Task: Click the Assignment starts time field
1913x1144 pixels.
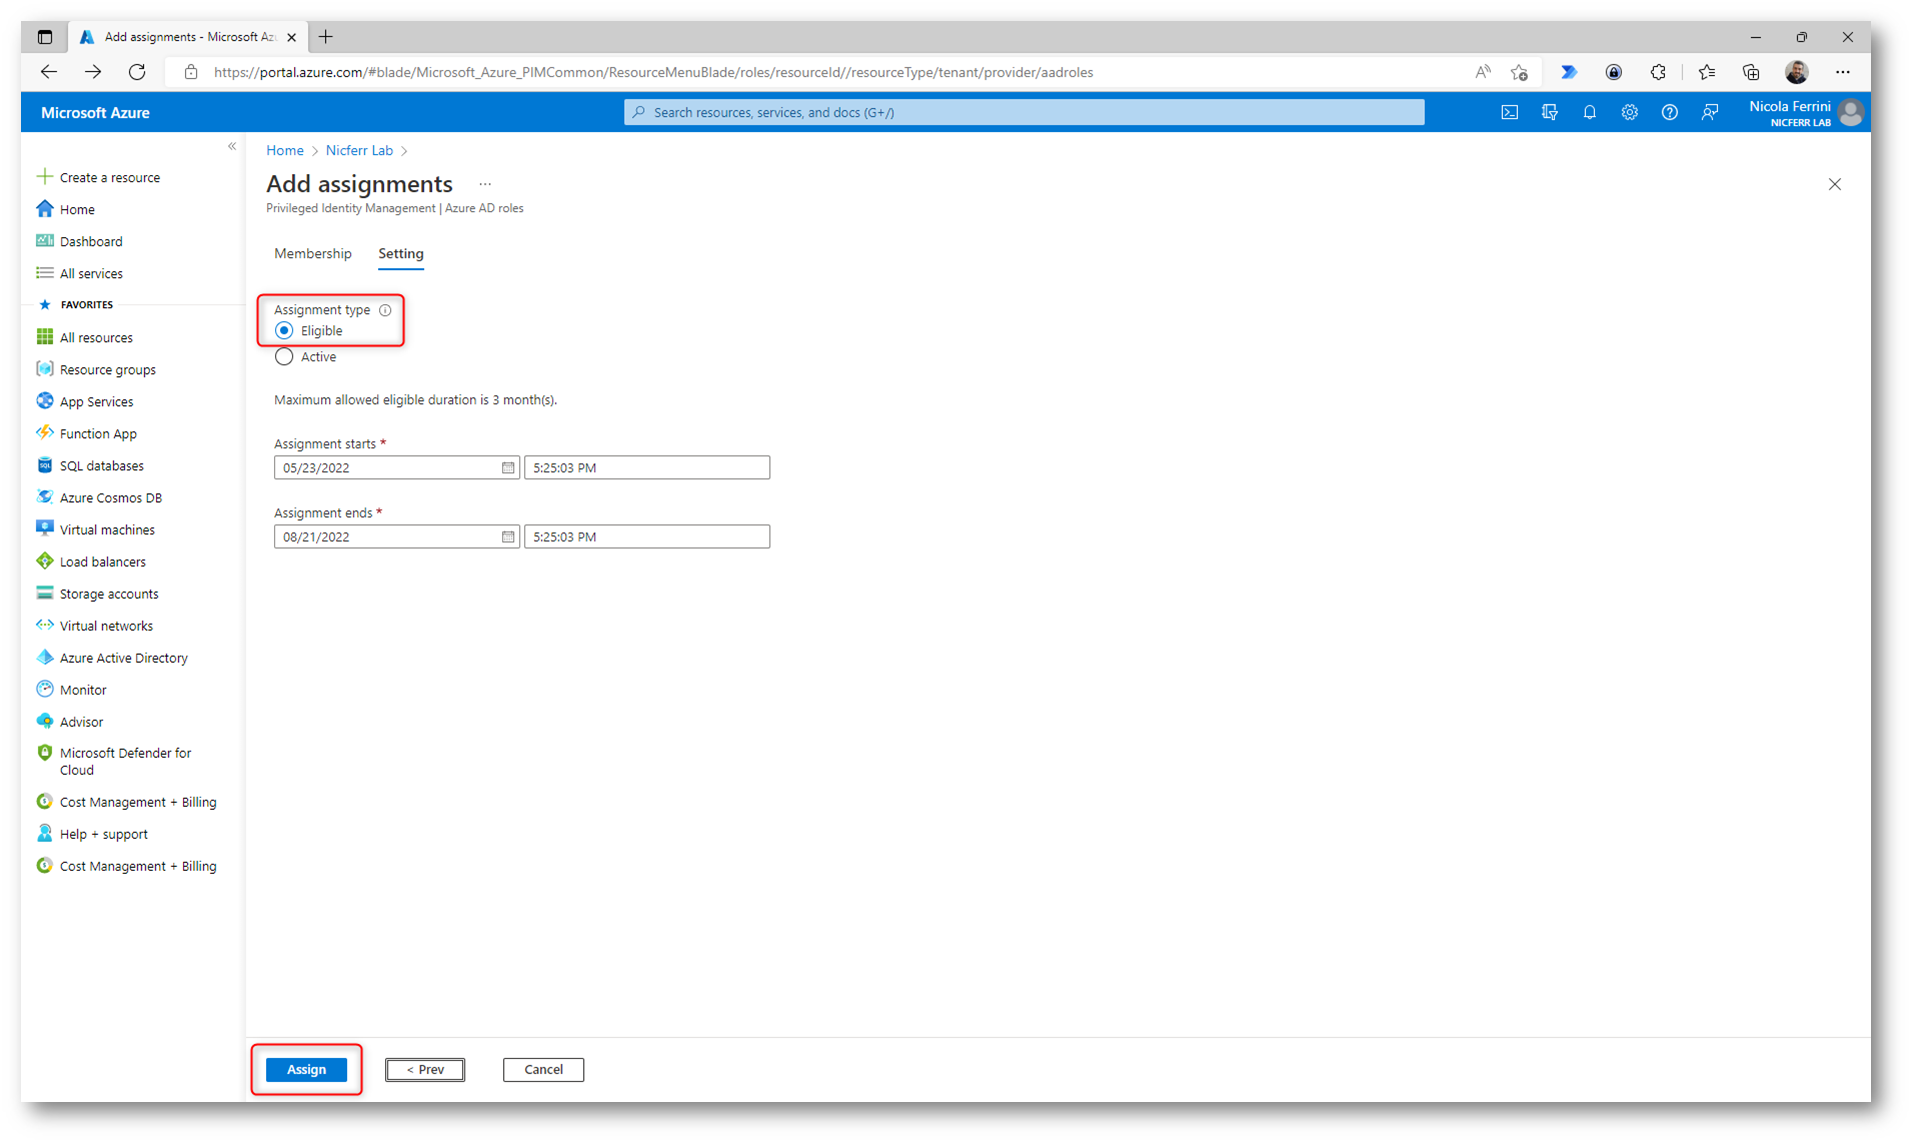Action: 647,467
